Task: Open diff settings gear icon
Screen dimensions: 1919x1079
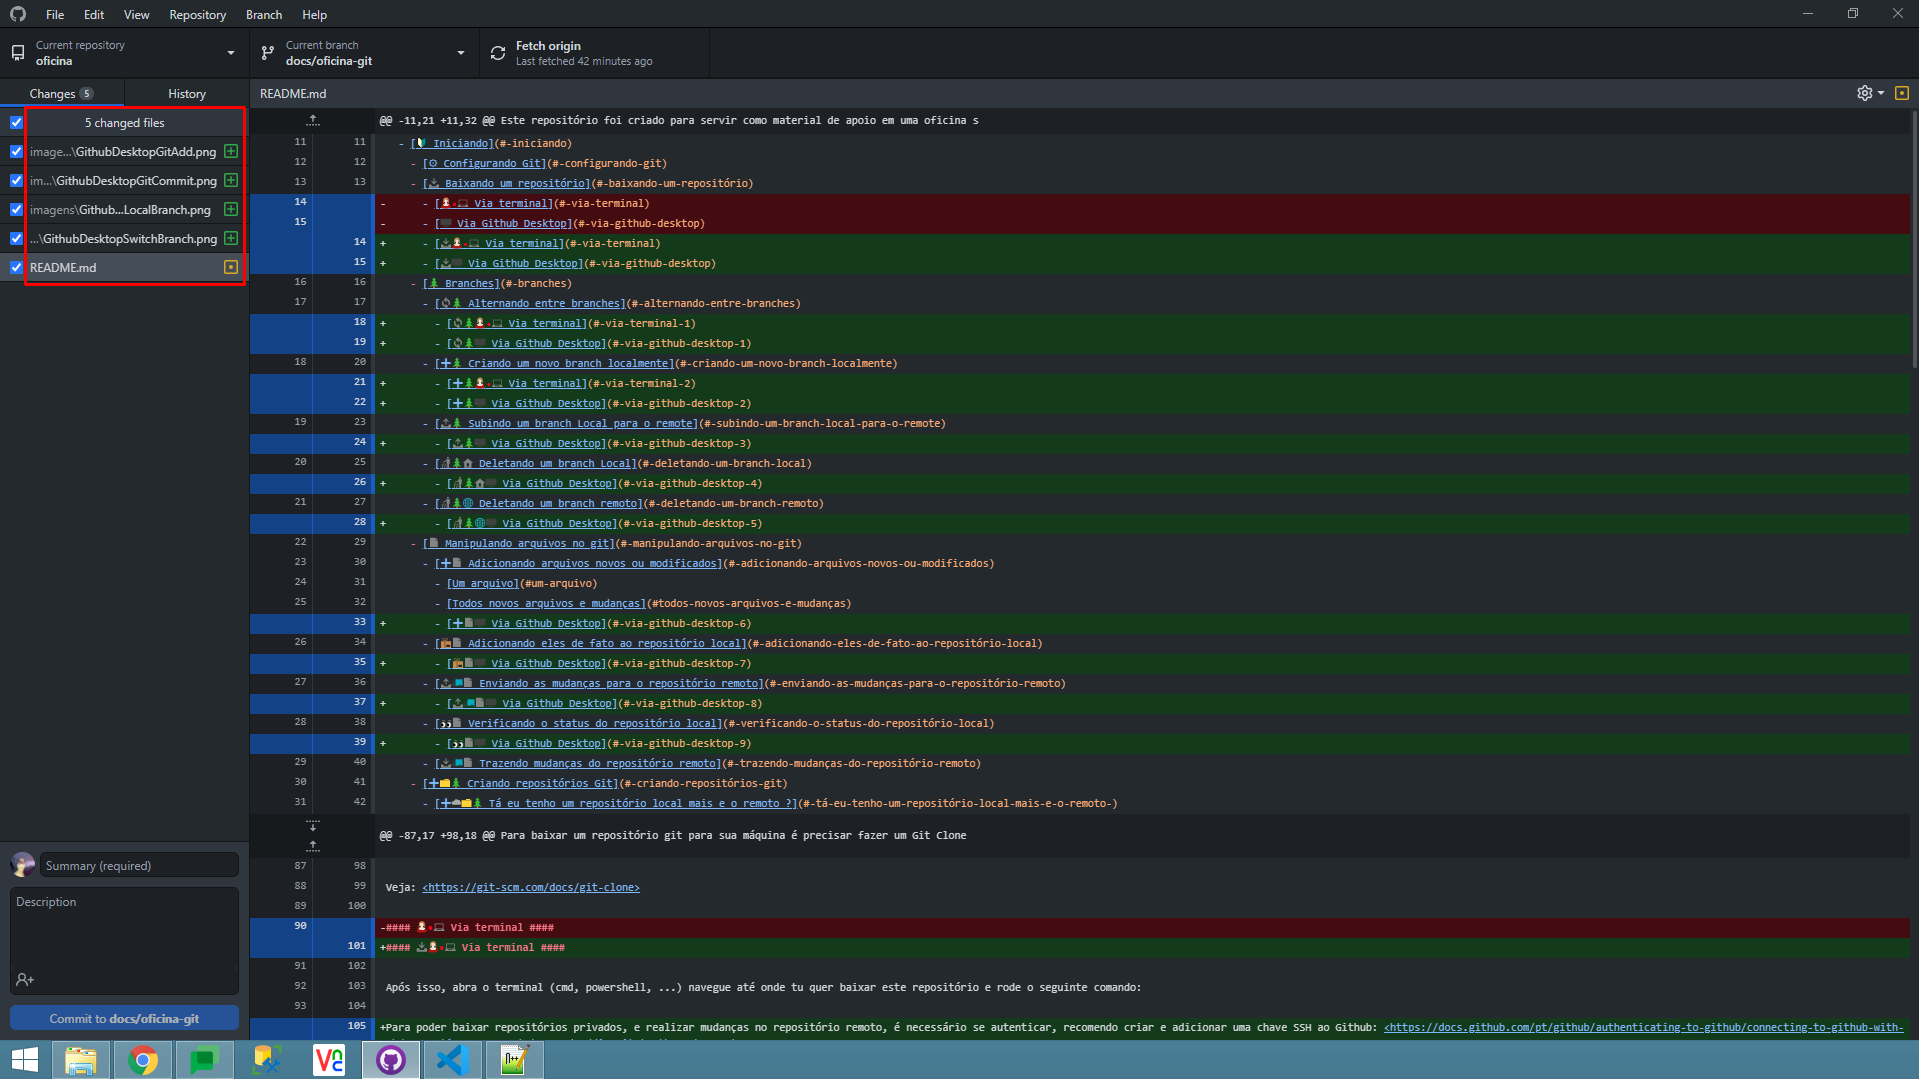Action: click(1864, 93)
